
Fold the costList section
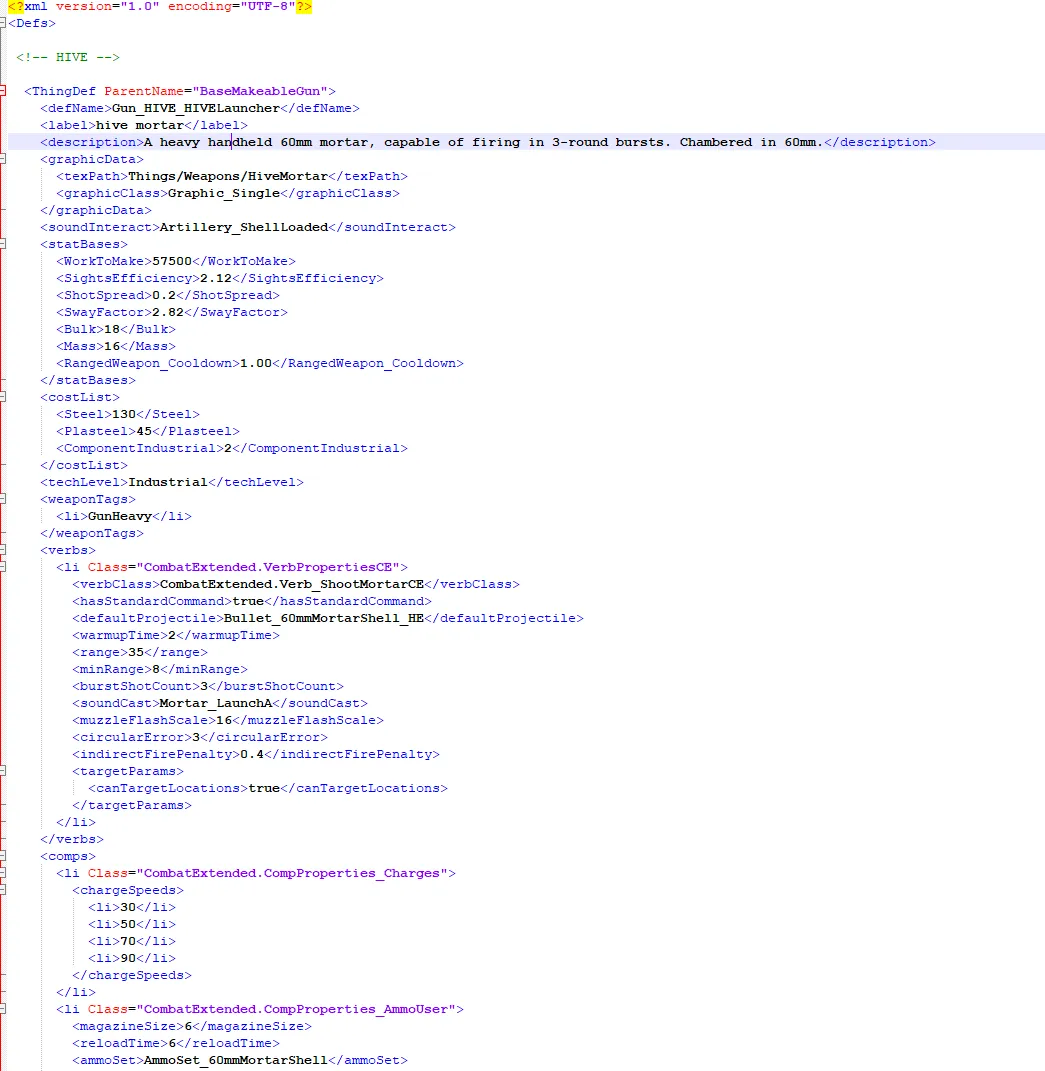(4, 397)
